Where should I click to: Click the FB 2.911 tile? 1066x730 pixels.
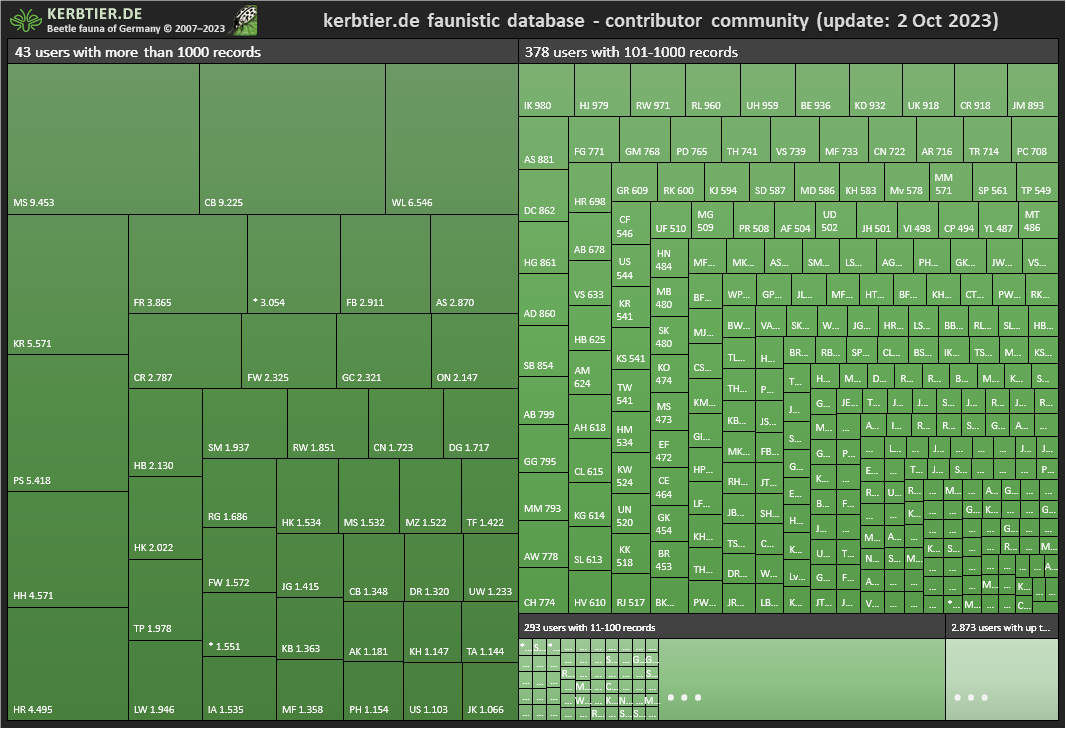(385, 264)
